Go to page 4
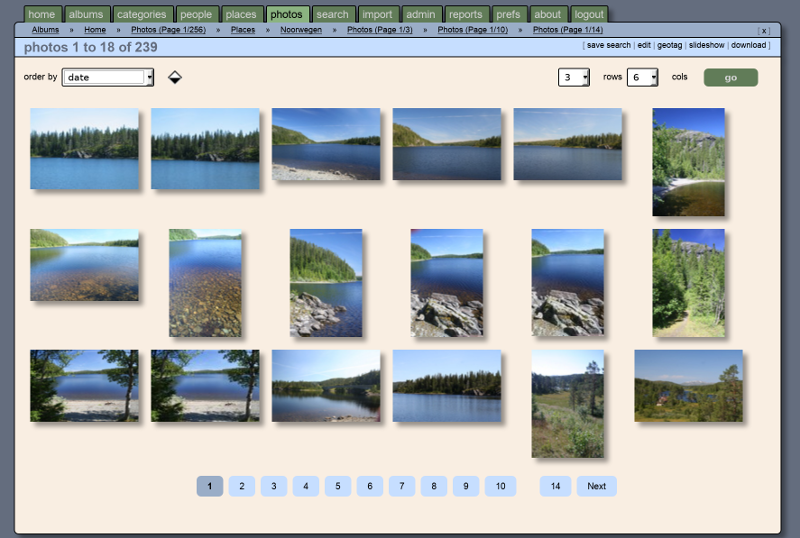The image size is (800, 538). click(x=306, y=486)
